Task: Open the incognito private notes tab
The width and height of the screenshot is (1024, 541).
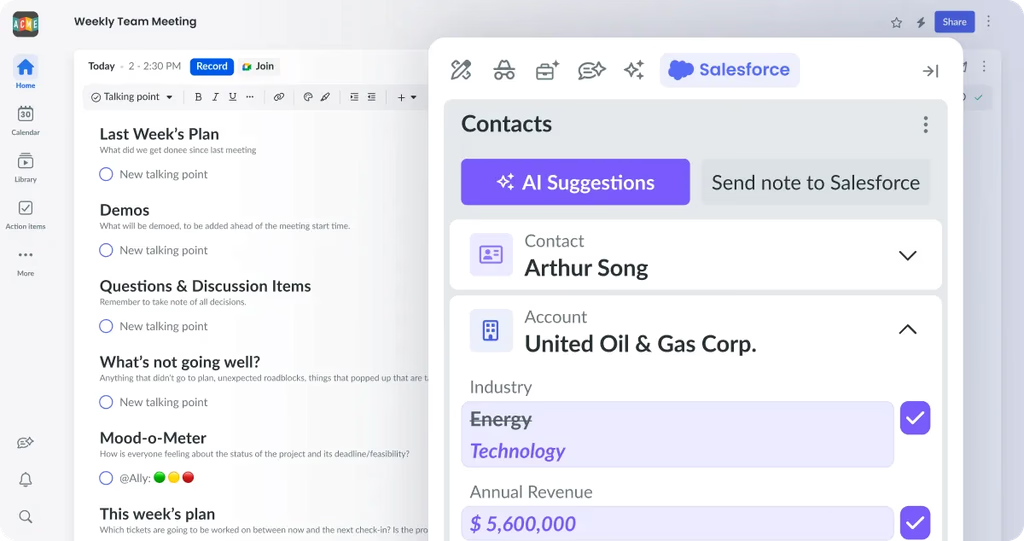Action: click(x=504, y=70)
